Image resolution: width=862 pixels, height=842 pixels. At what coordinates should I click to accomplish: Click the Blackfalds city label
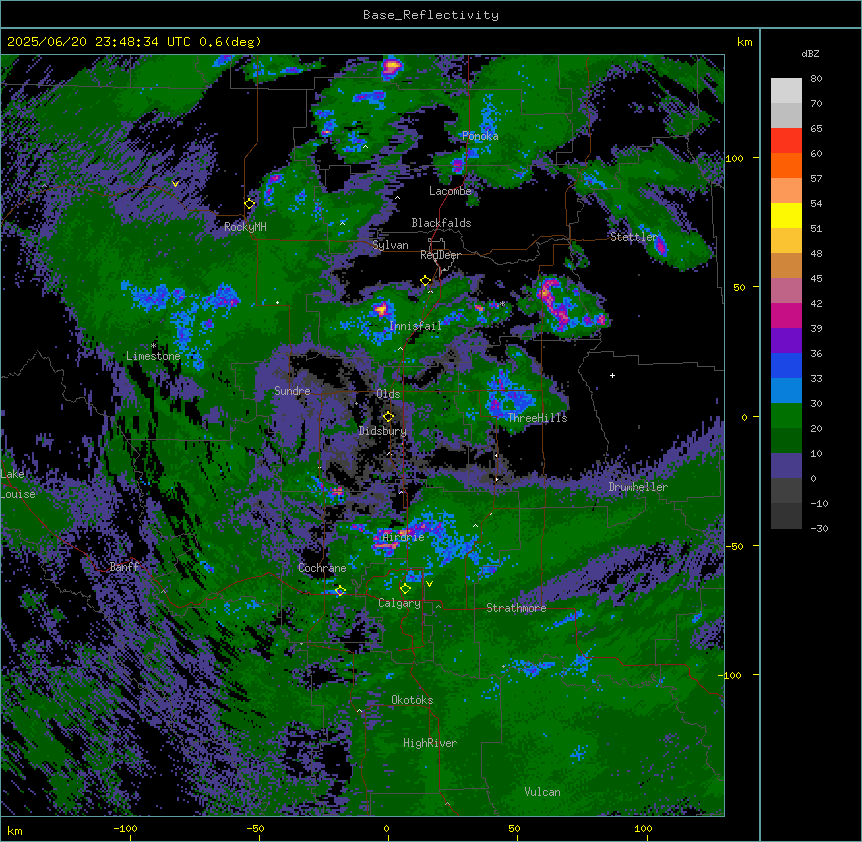(x=441, y=223)
